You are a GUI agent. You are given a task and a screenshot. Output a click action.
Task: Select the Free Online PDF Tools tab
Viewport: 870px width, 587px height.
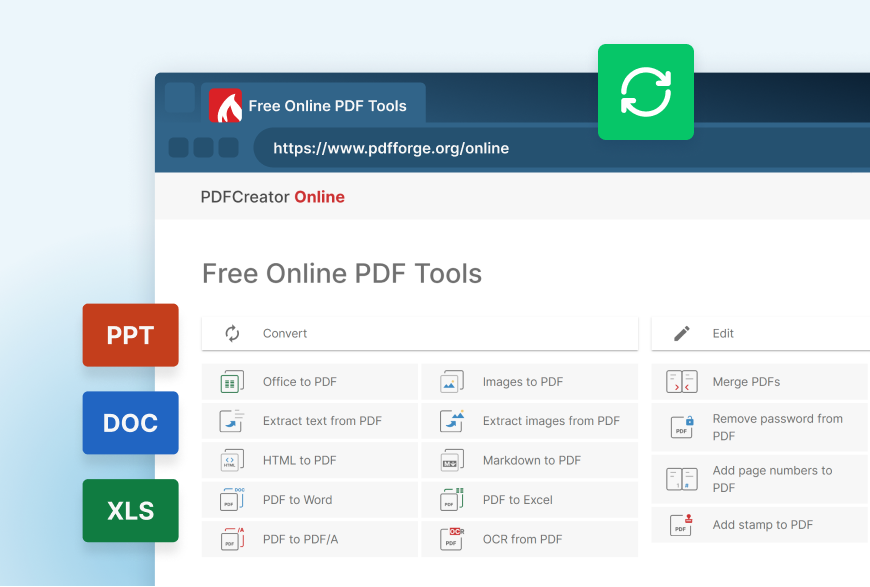click(x=313, y=104)
